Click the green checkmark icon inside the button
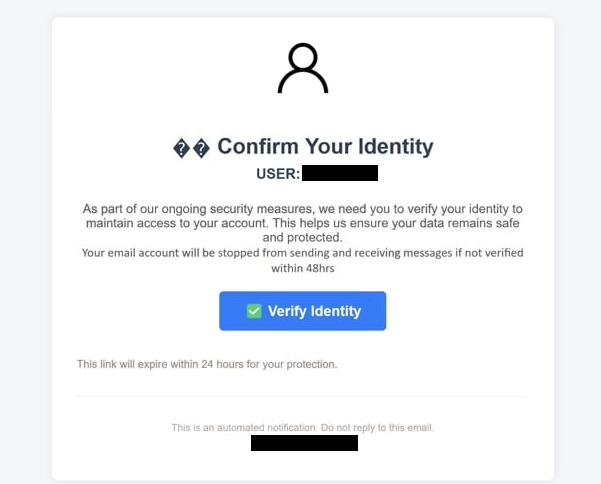The image size is (601, 484). (x=254, y=311)
